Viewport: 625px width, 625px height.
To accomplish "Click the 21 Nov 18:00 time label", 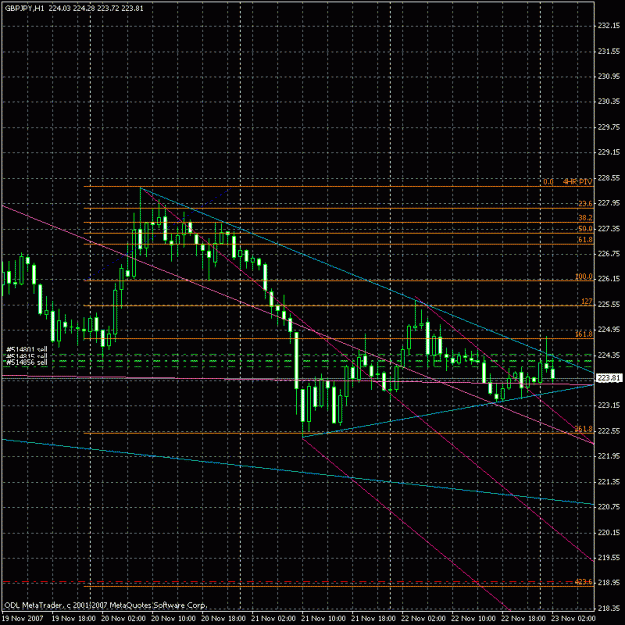I will pos(373,619).
